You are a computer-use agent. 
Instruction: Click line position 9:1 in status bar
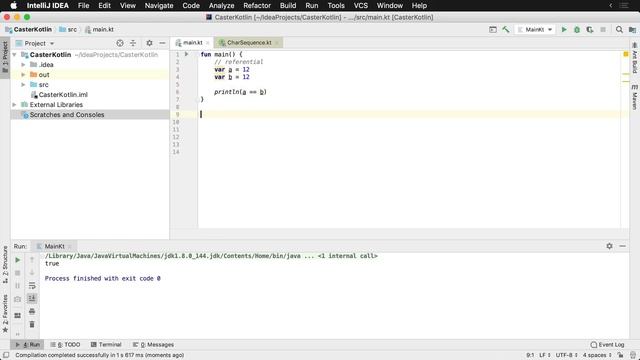pyautogui.click(x=530, y=355)
